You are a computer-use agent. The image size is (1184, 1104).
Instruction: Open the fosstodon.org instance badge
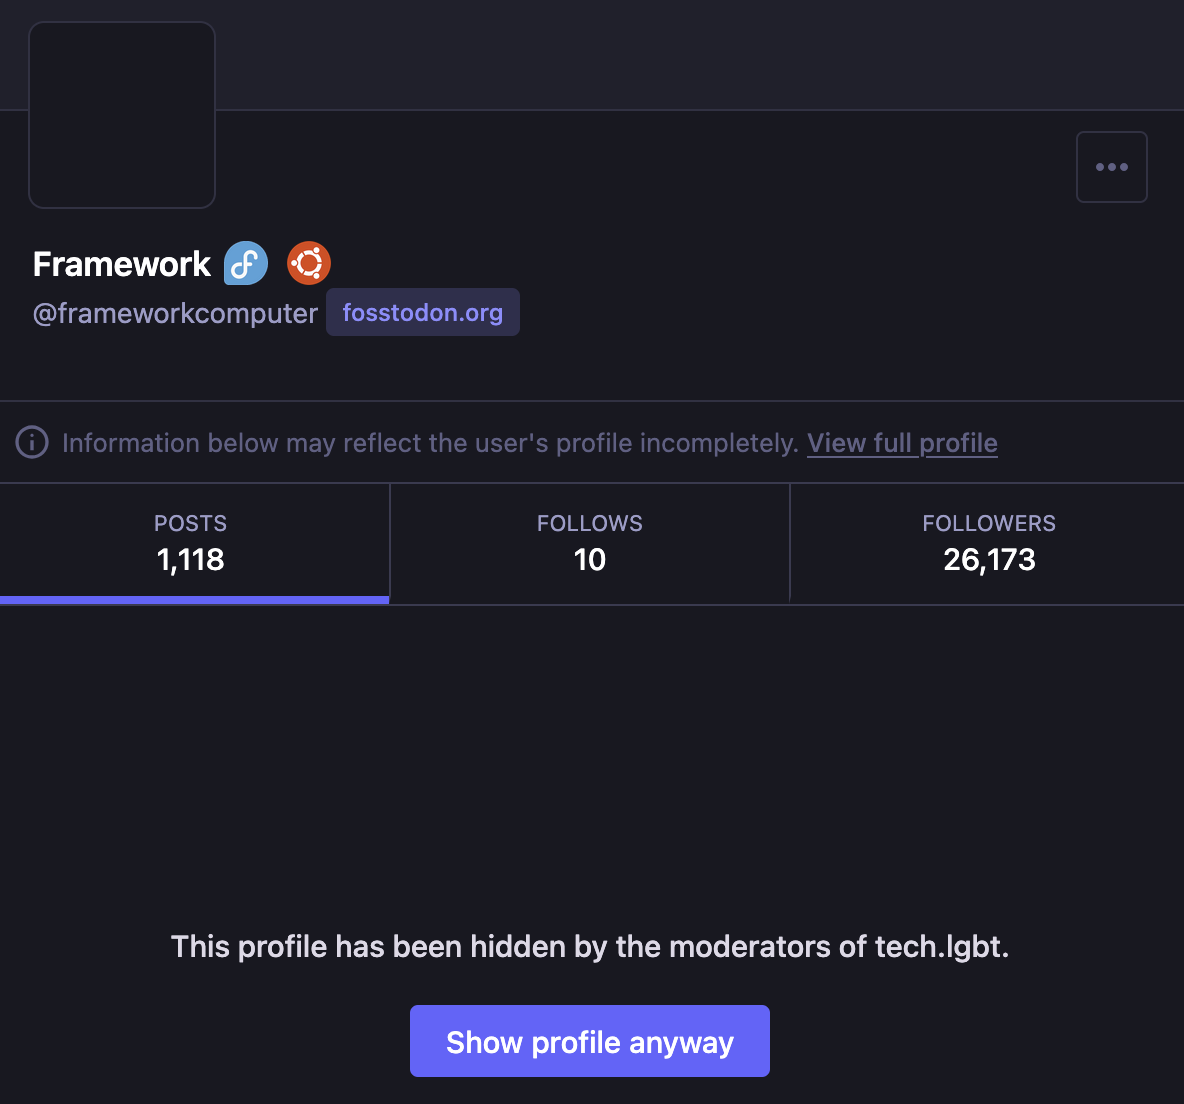[x=422, y=313]
